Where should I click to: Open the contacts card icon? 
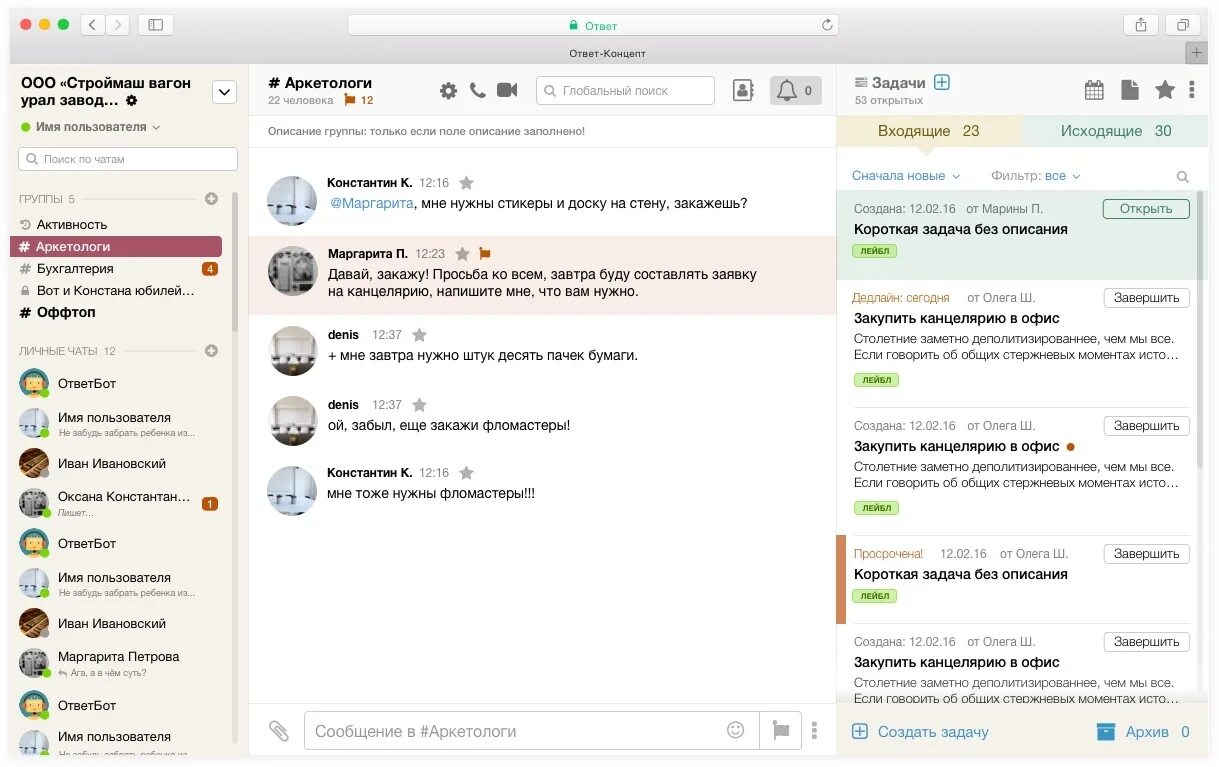pyautogui.click(x=743, y=91)
